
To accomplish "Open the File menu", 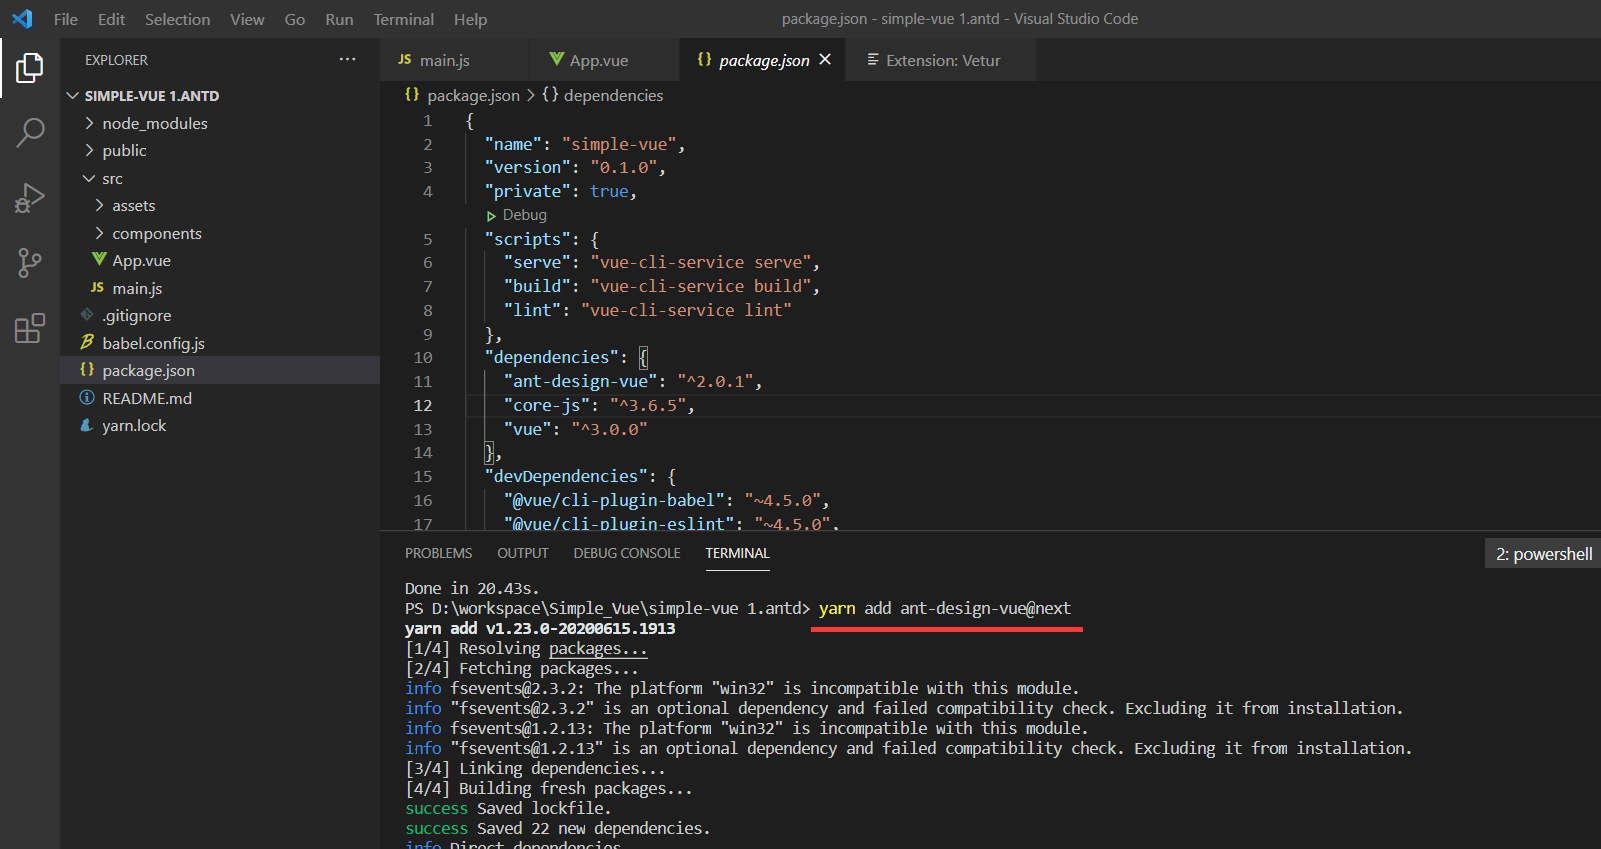I will [66, 19].
